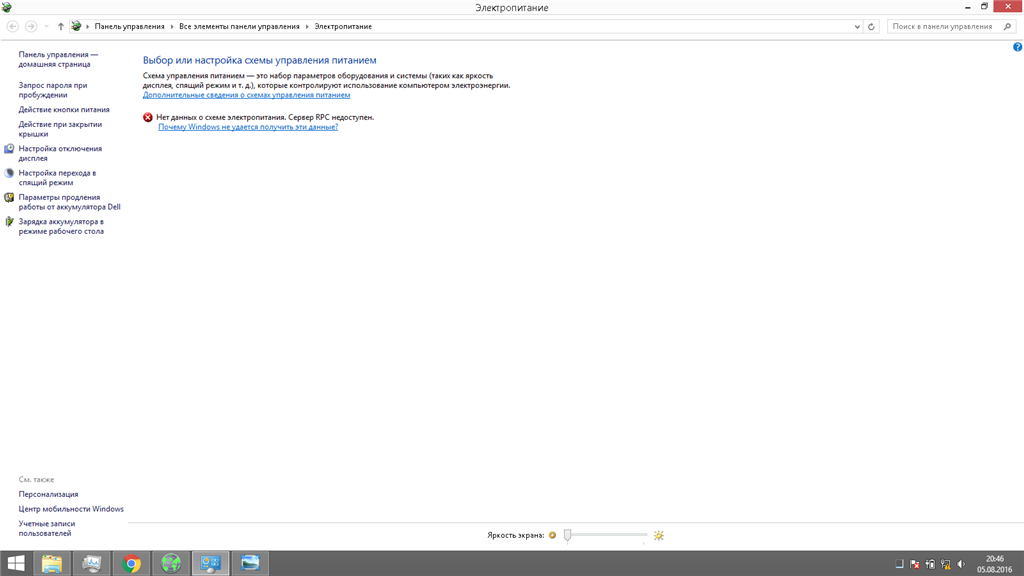The image size is (1024, 576).
Task: Open the recent pages dropdown arrow
Action: coord(46,27)
